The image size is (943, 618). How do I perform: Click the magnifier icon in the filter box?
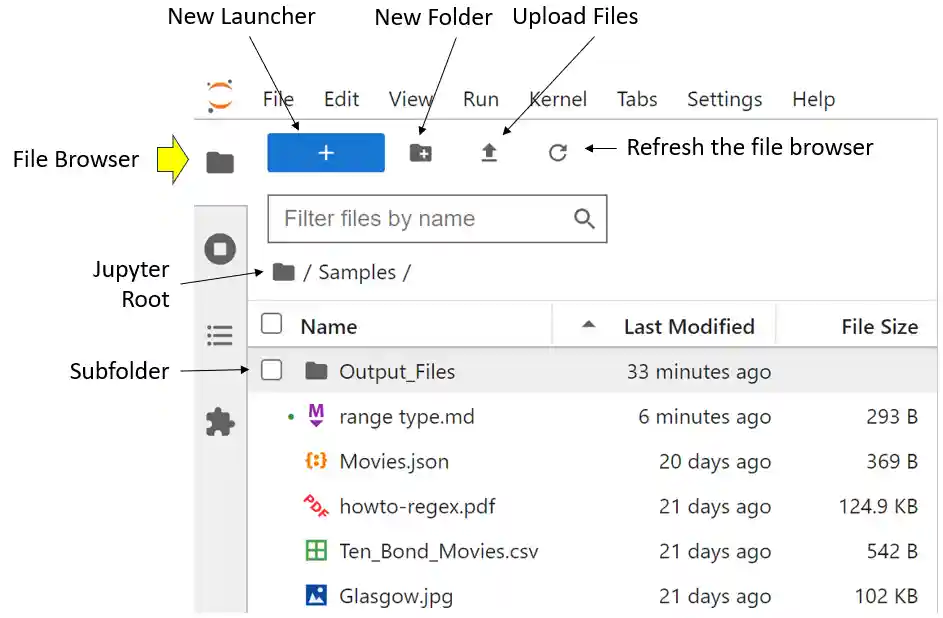585,218
